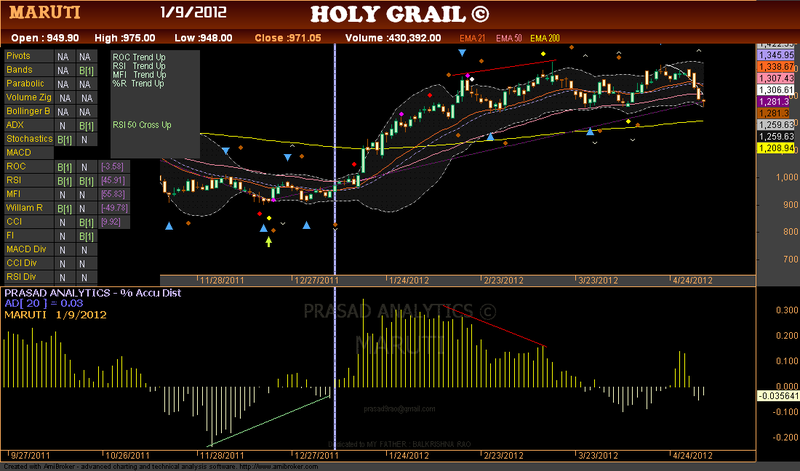Click the MARUTI ticker symbol in the header
Viewport: 800px width, 471px height.
[45, 12]
